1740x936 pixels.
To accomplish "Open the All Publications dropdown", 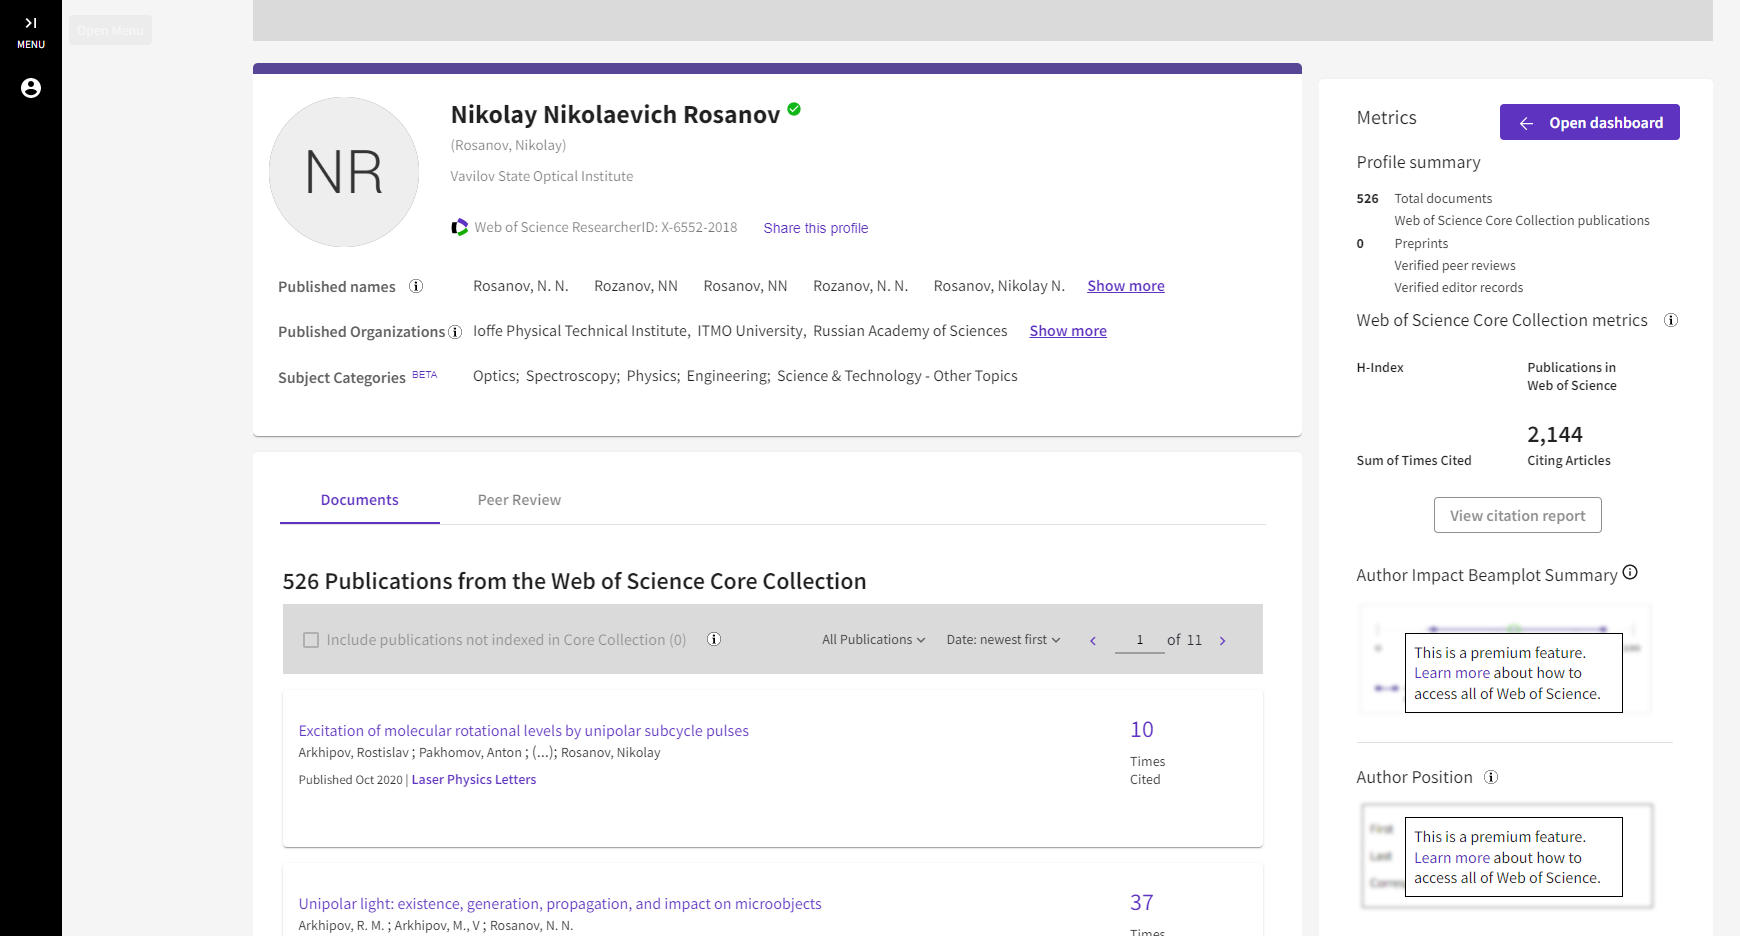I will pos(873,640).
